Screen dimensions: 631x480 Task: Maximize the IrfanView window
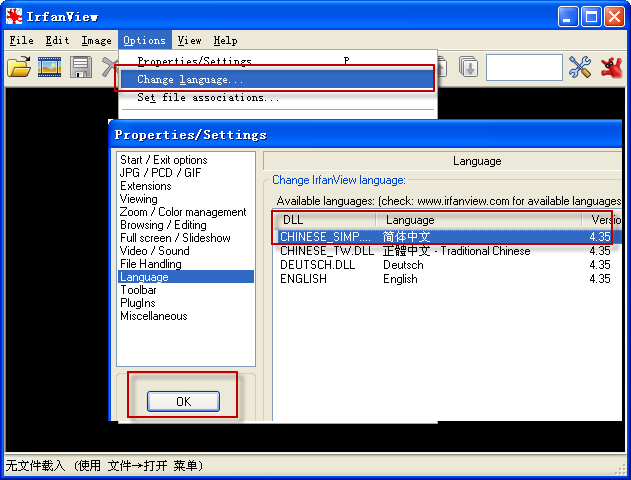coord(591,17)
